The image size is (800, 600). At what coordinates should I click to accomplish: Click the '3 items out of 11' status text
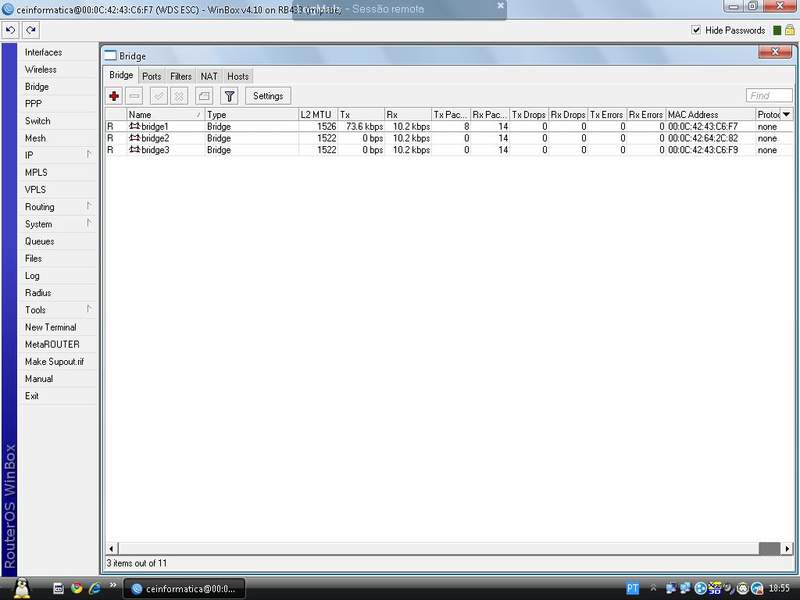[x=137, y=563]
